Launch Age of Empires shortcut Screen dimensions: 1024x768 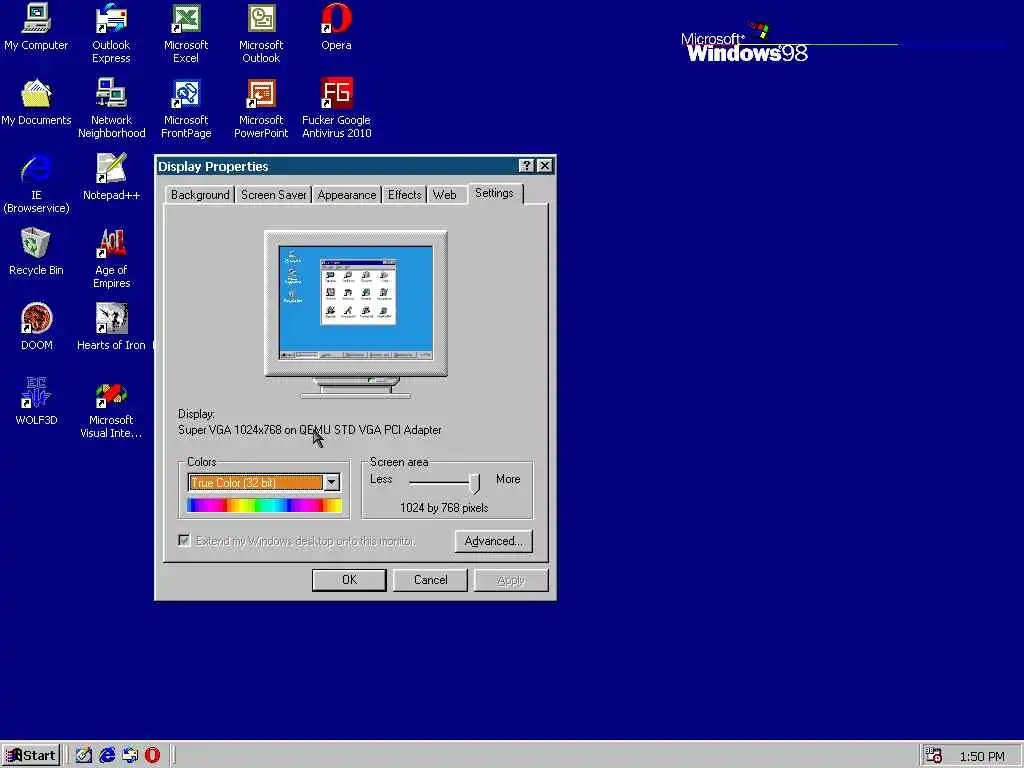pyautogui.click(x=111, y=258)
